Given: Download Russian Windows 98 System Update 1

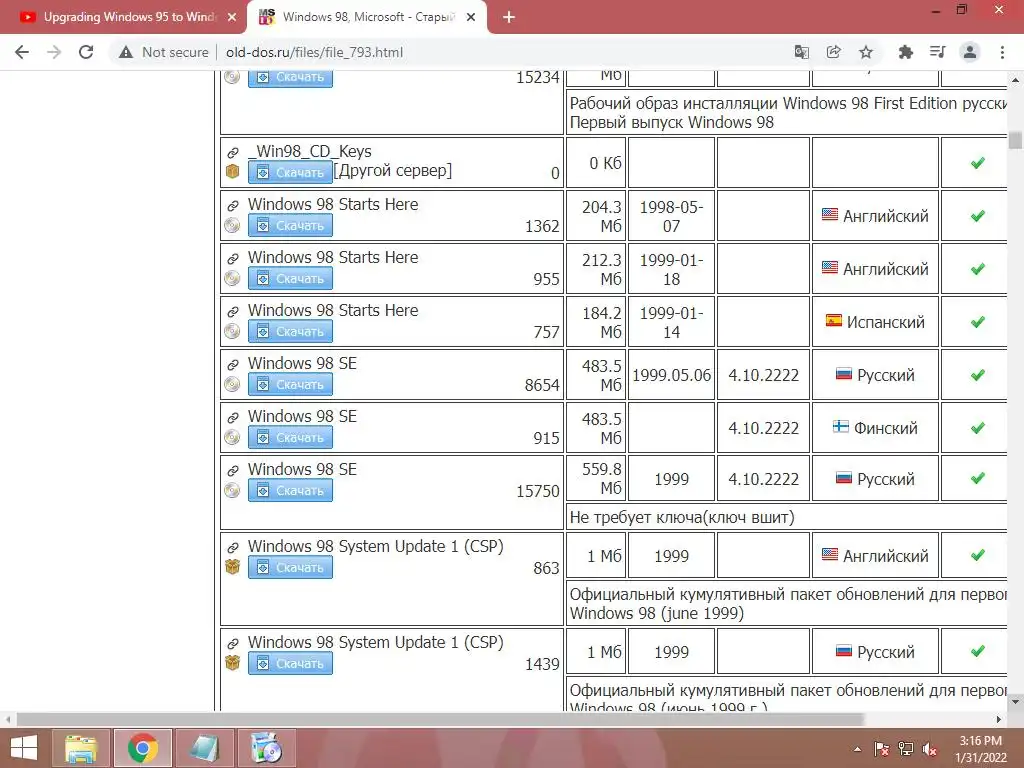Looking at the screenshot, I should coord(290,664).
